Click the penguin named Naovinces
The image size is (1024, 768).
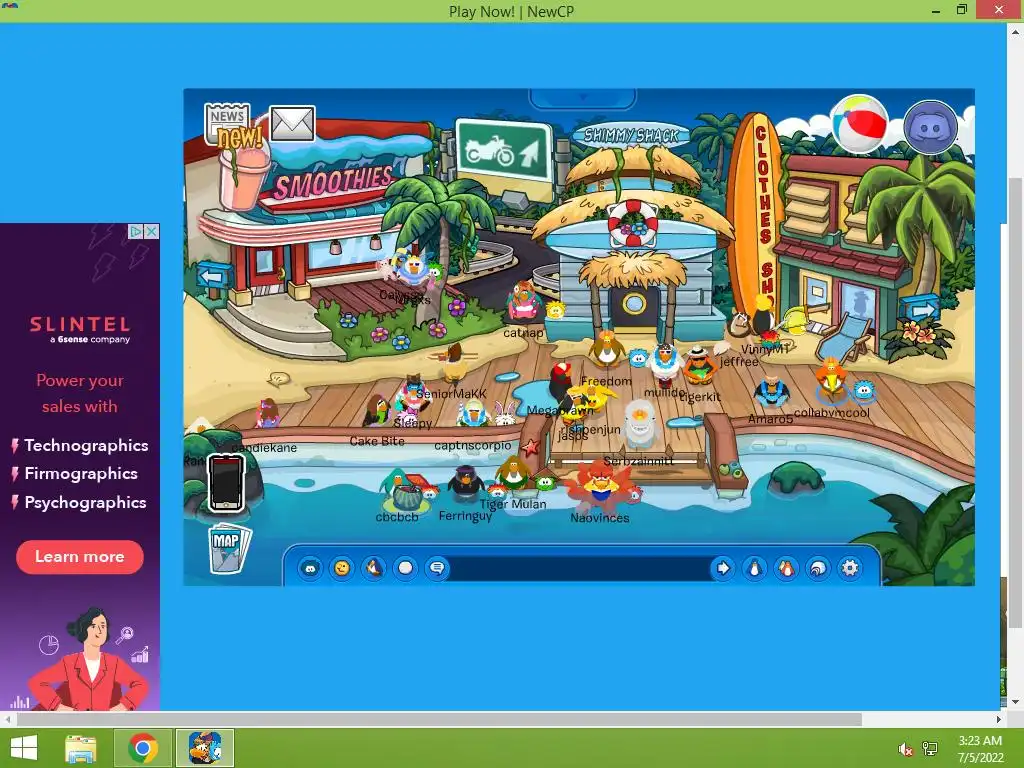click(600, 485)
